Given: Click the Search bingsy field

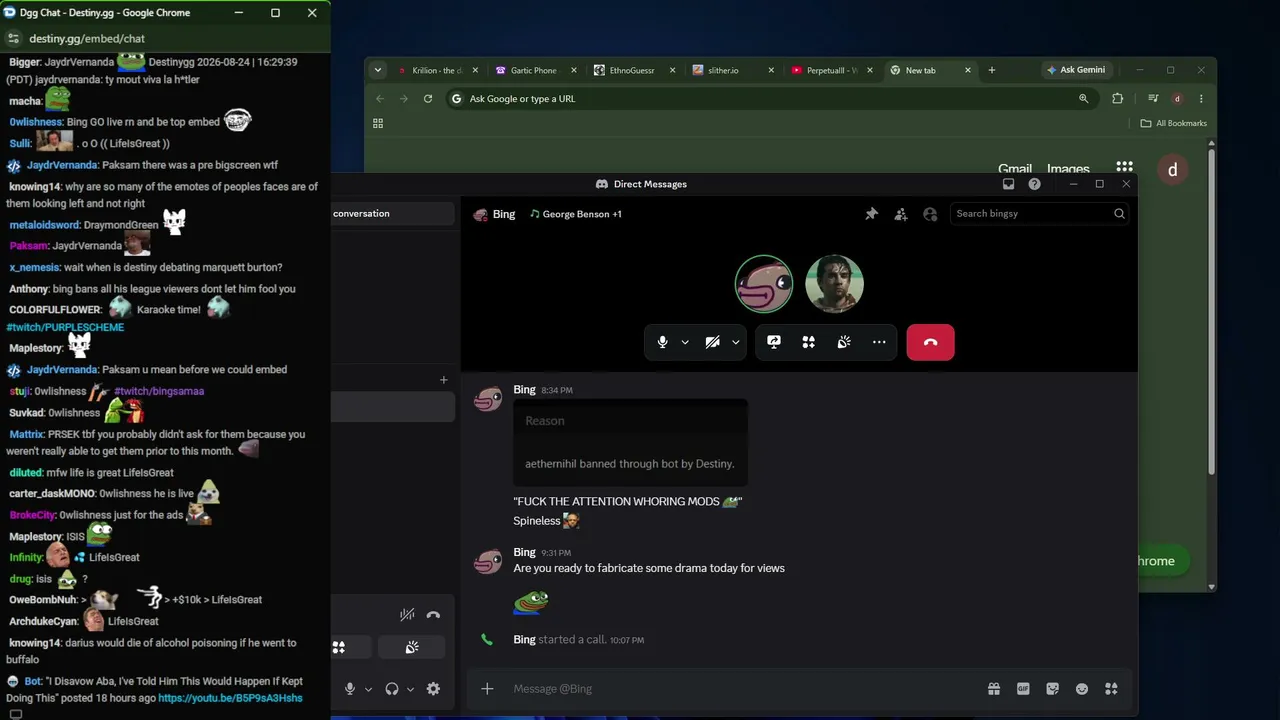Looking at the screenshot, I should point(1039,213).
